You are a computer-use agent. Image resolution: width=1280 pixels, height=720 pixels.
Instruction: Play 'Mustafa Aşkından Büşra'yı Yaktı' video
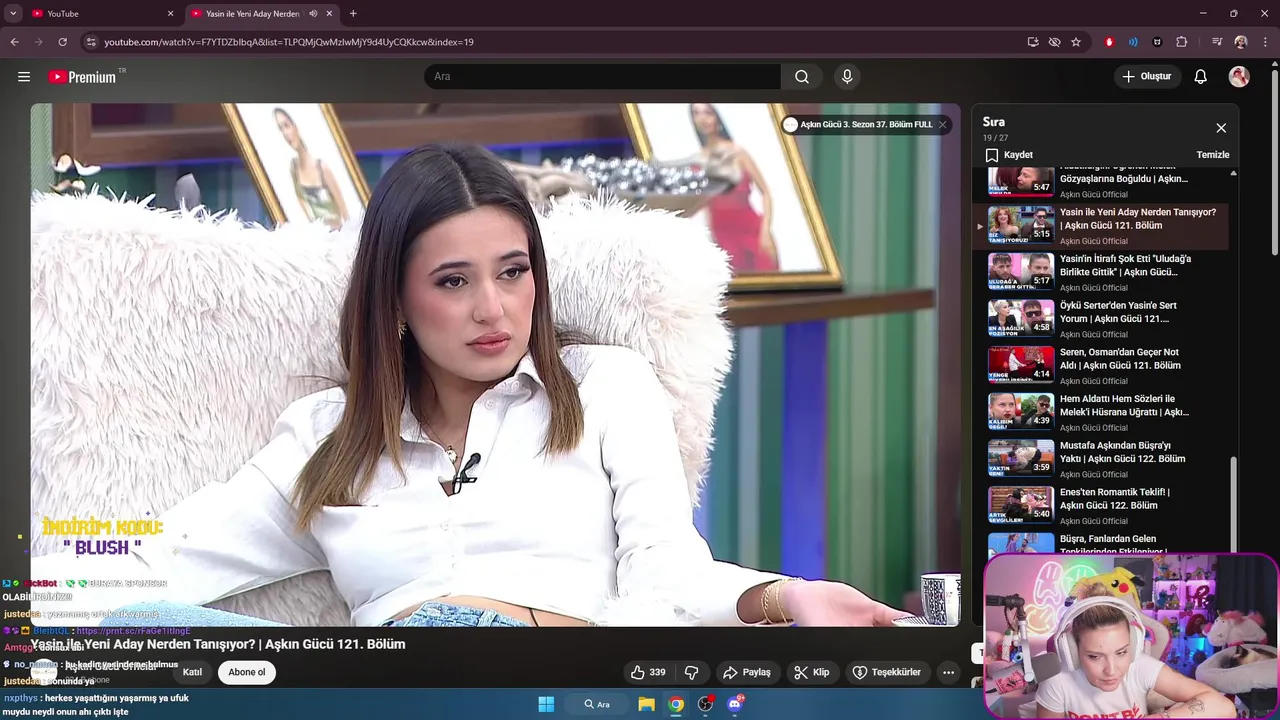1102,459
